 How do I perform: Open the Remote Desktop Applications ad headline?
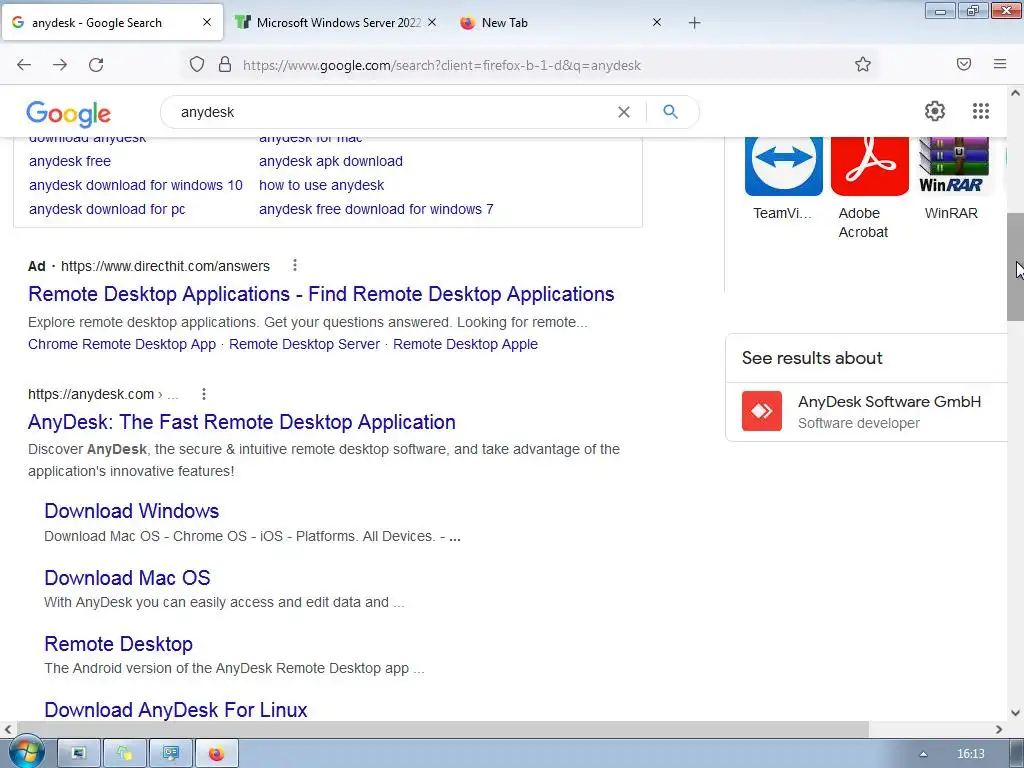click(321, 294)
